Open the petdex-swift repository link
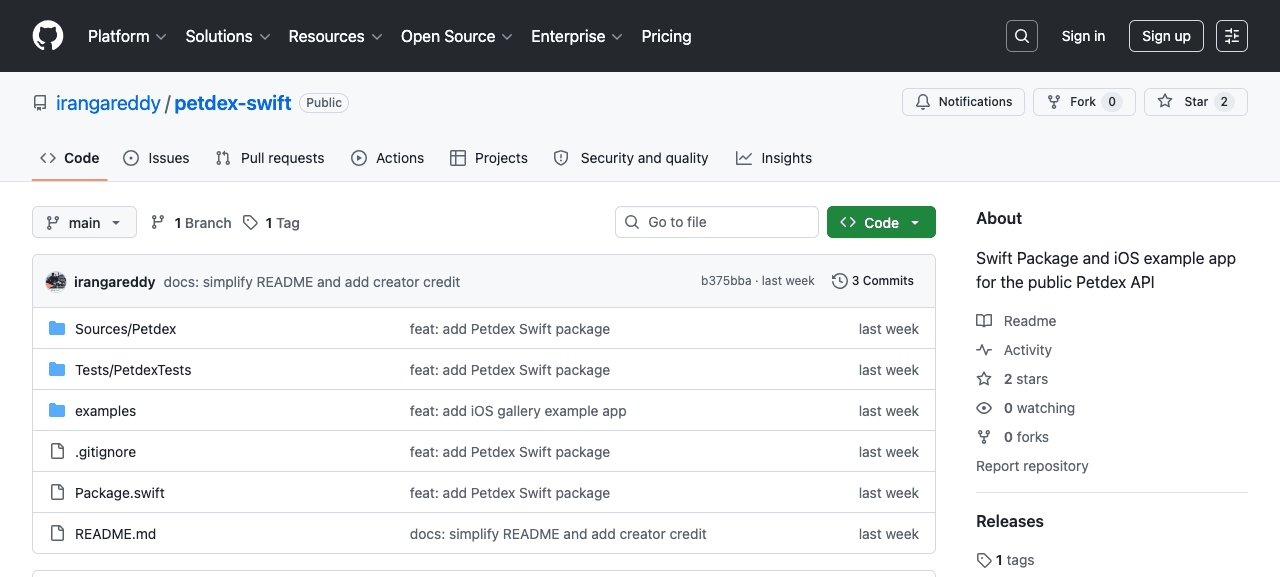 233,103
